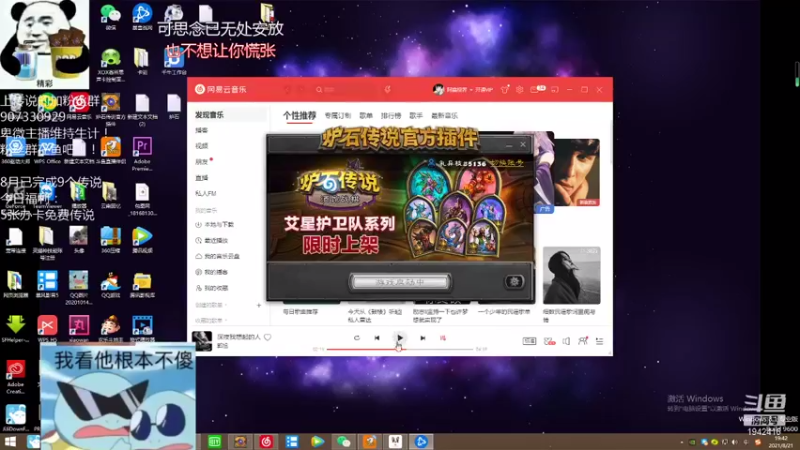The width and height of the screenshot is (800, 450).
Task: Open the grayscale portrait playlist cover
Action: 571,276
